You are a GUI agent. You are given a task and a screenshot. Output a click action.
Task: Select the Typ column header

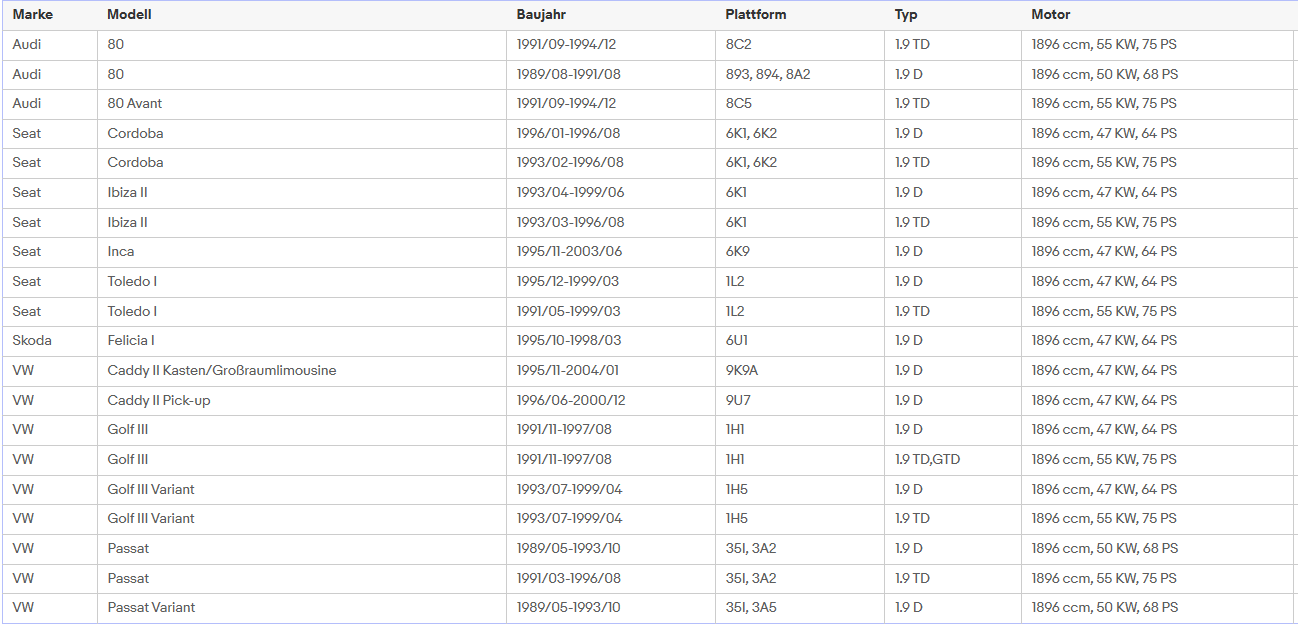click(906, 15)
